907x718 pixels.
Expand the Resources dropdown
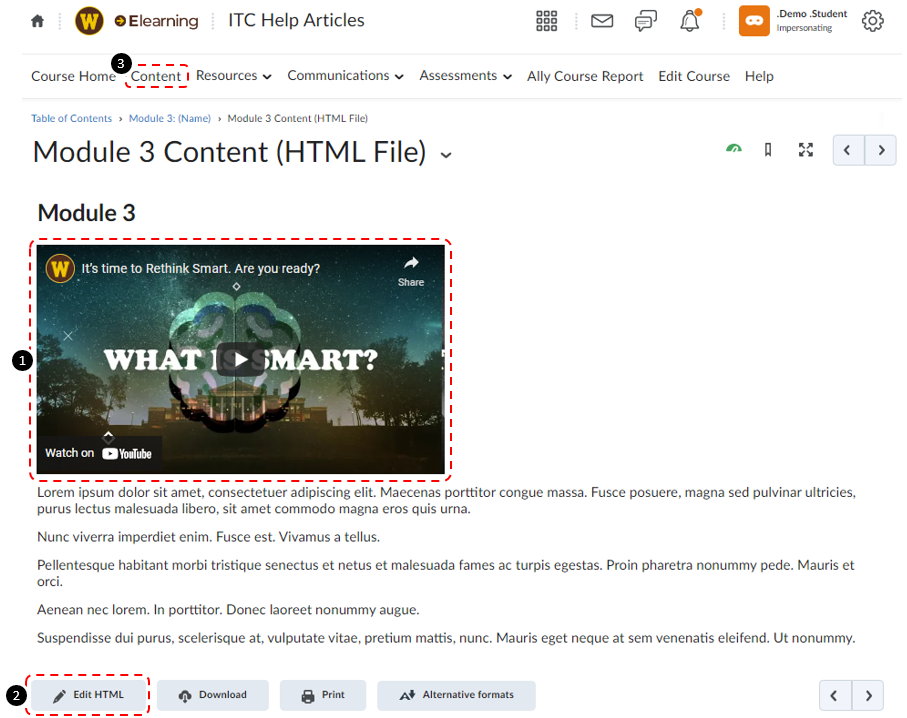(x=233, y=75)
